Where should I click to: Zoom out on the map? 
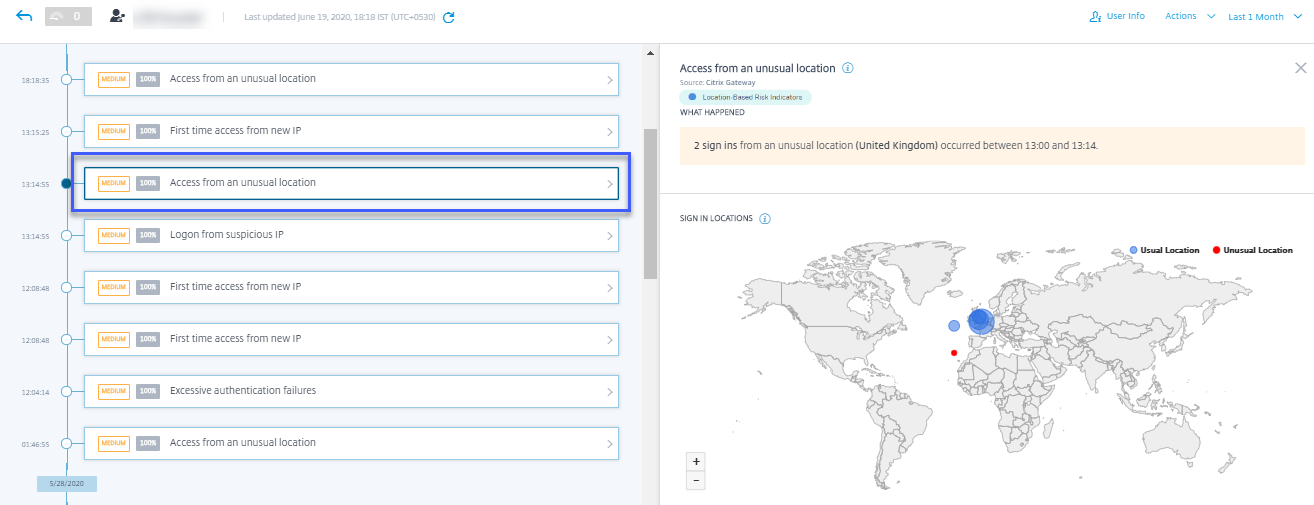tap(696, 480)
